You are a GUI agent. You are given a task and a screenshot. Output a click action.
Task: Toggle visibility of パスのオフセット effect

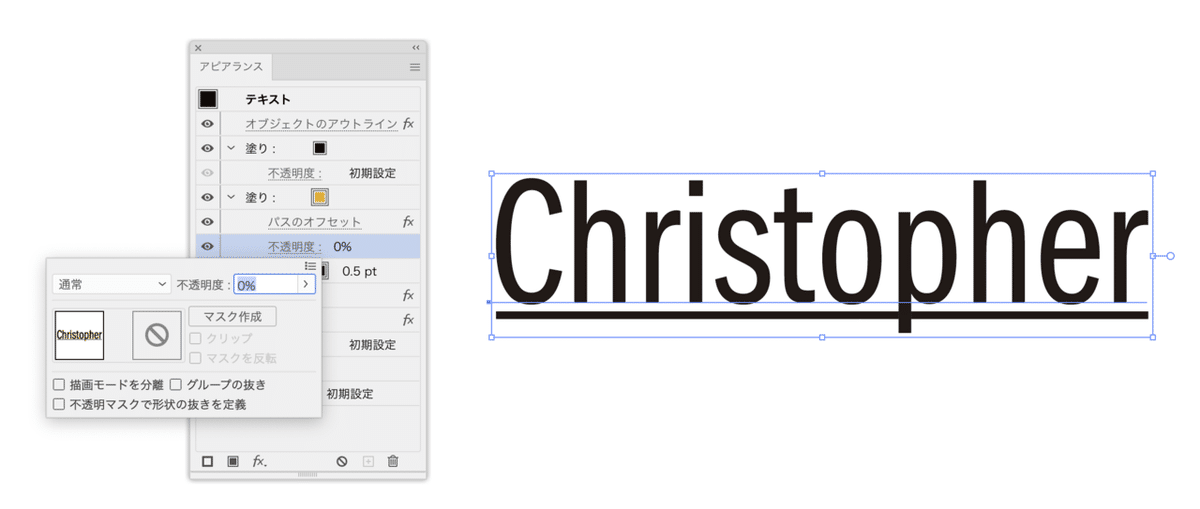207,222
